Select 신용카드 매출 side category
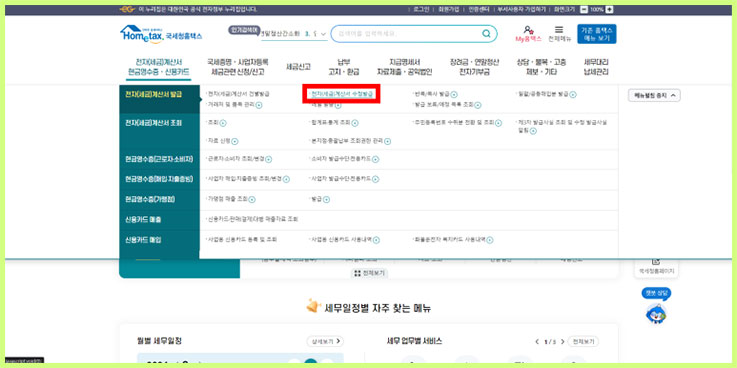The height and width of the screenshot is (368, 737). coord(160,219)
